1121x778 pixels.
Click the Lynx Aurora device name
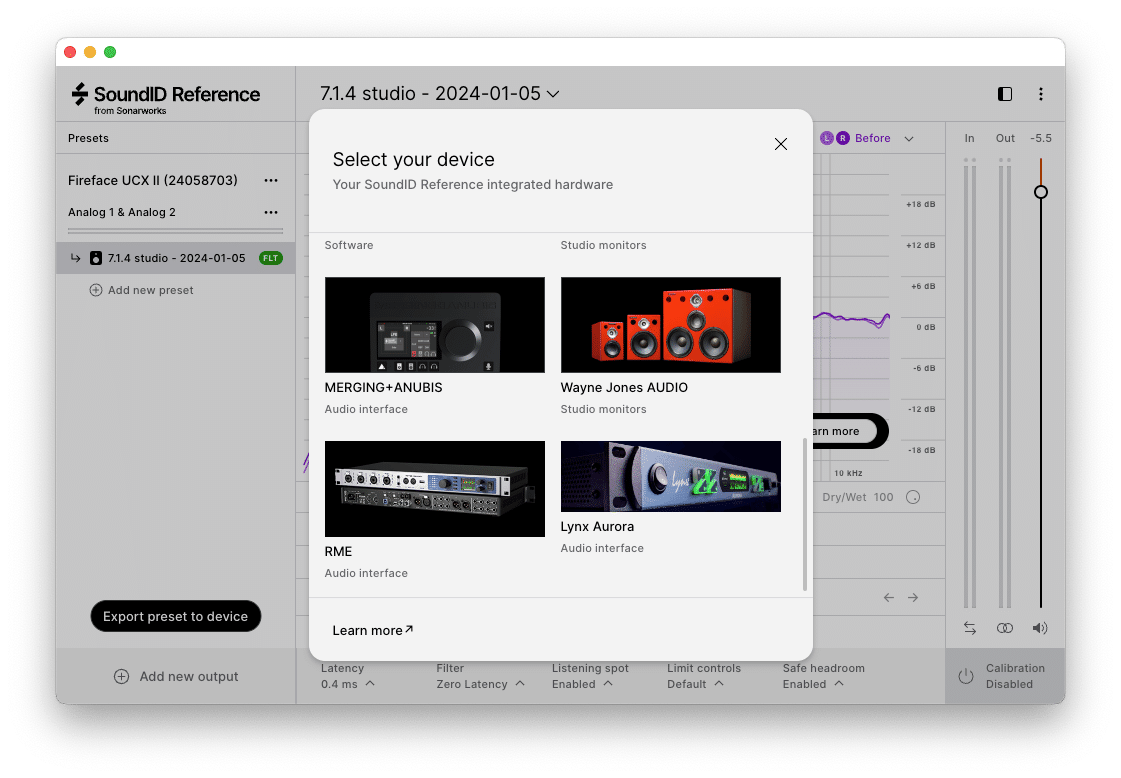click(x=597, y=526)
